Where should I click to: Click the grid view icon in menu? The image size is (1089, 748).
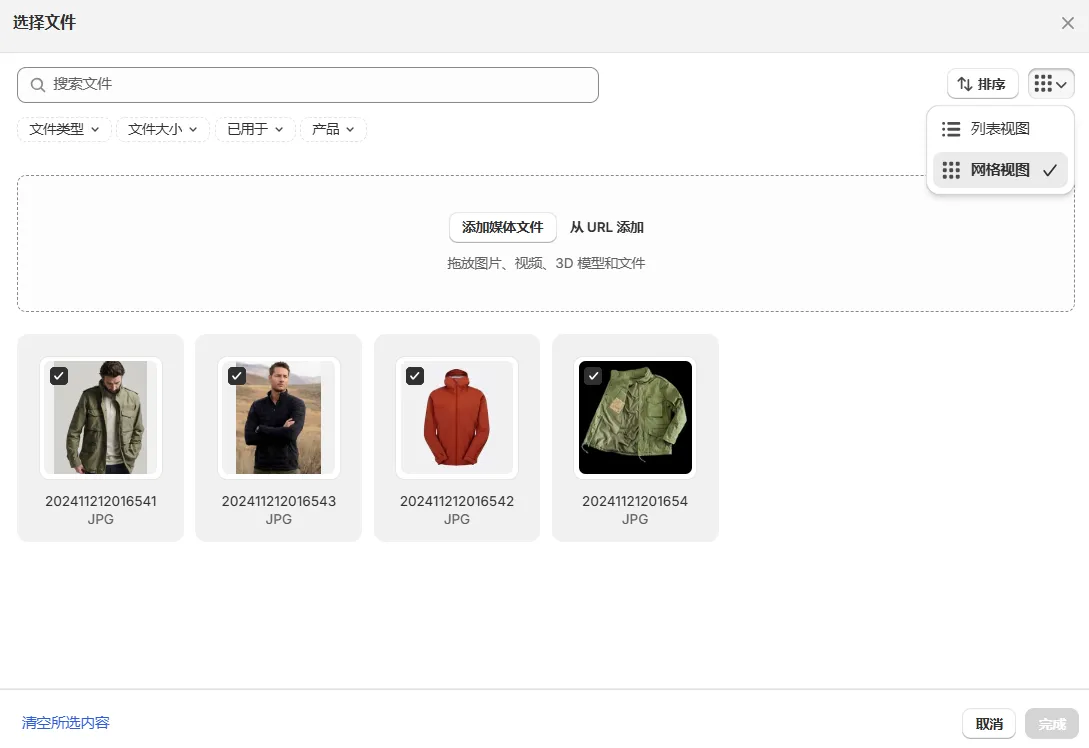(951, 170)
